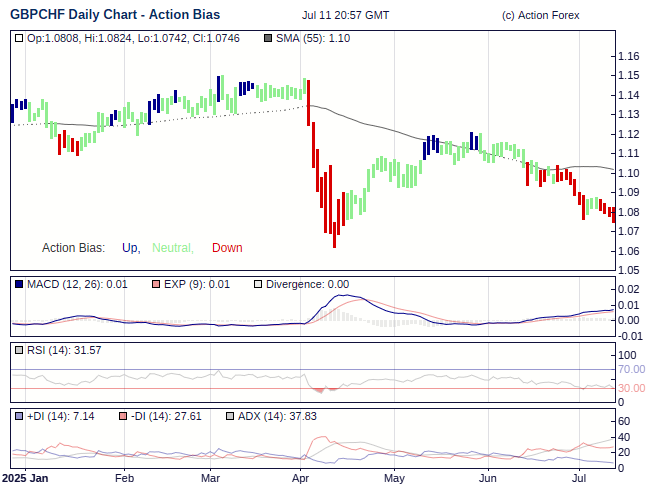Click the '(c) Action Forex' copyright text
Screen dimensions: 650x489
[x=540, y=15]
